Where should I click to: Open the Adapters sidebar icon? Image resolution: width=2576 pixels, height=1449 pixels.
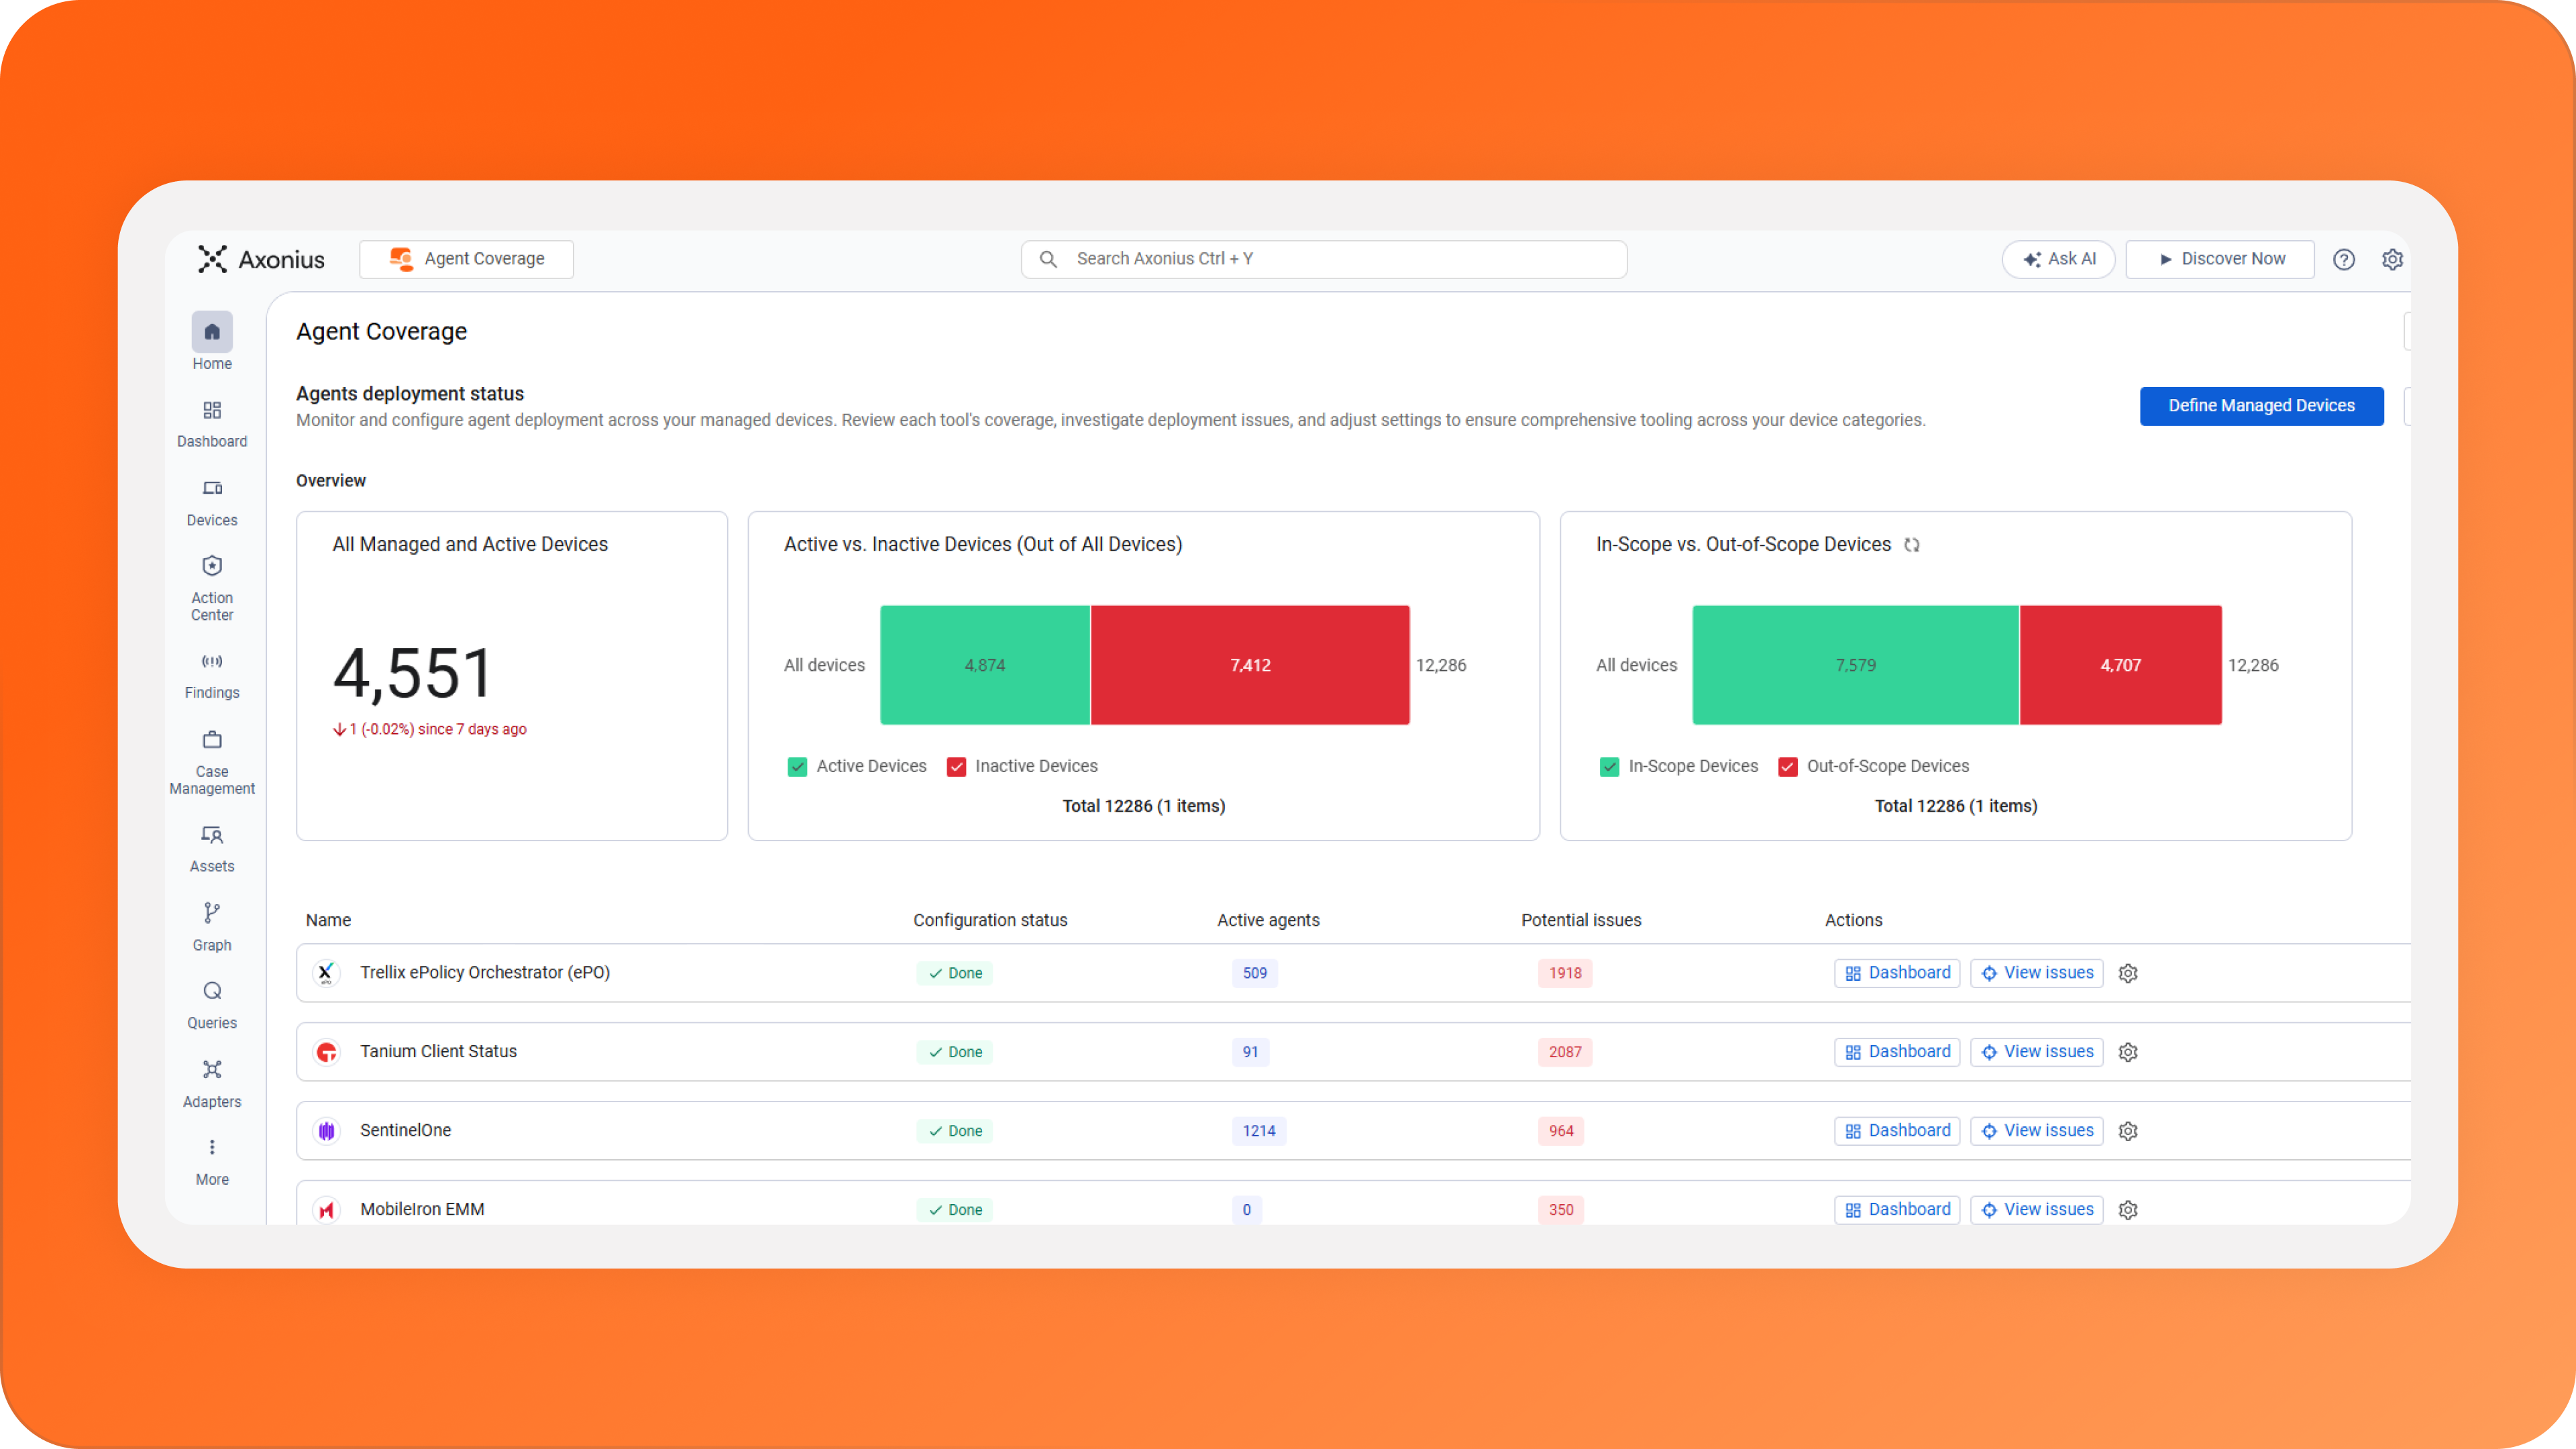212,1070
